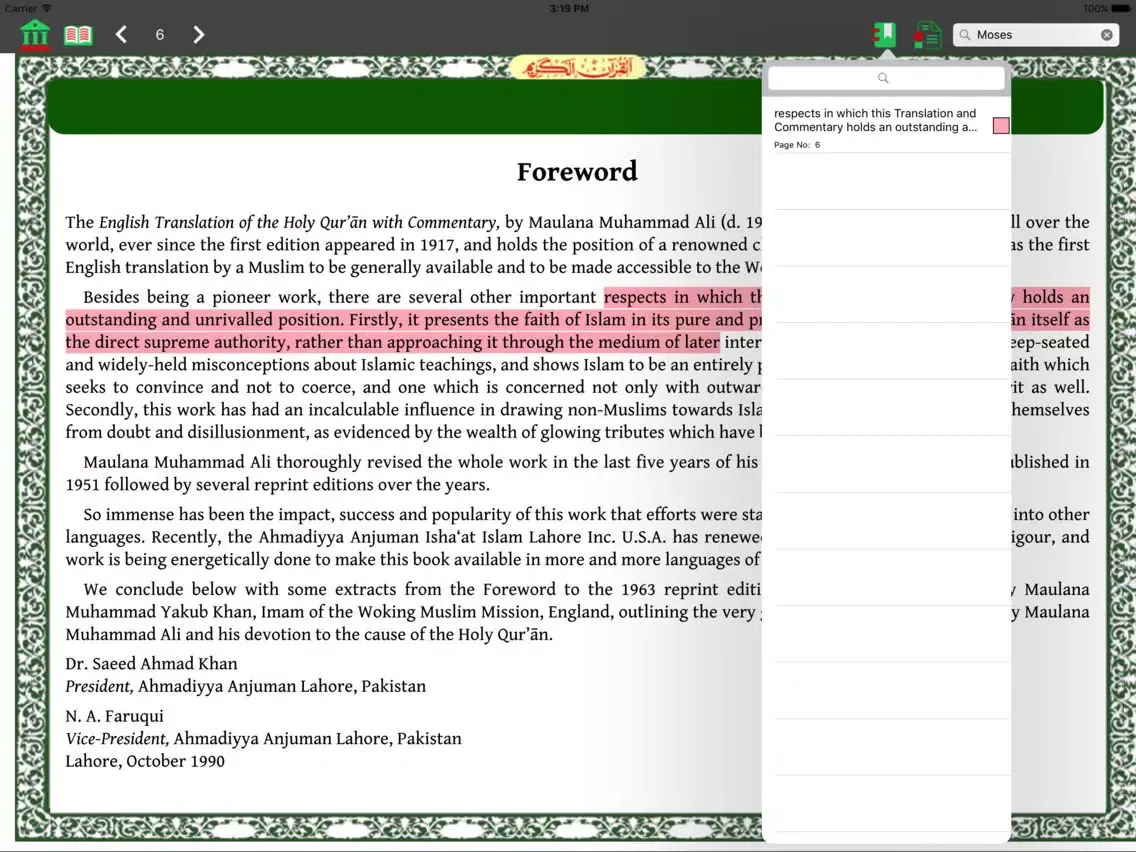Viewport: 1136px width, 852px height.
Task: Click the pink highlight color swatch
Action: click(x=1001, y=125)
